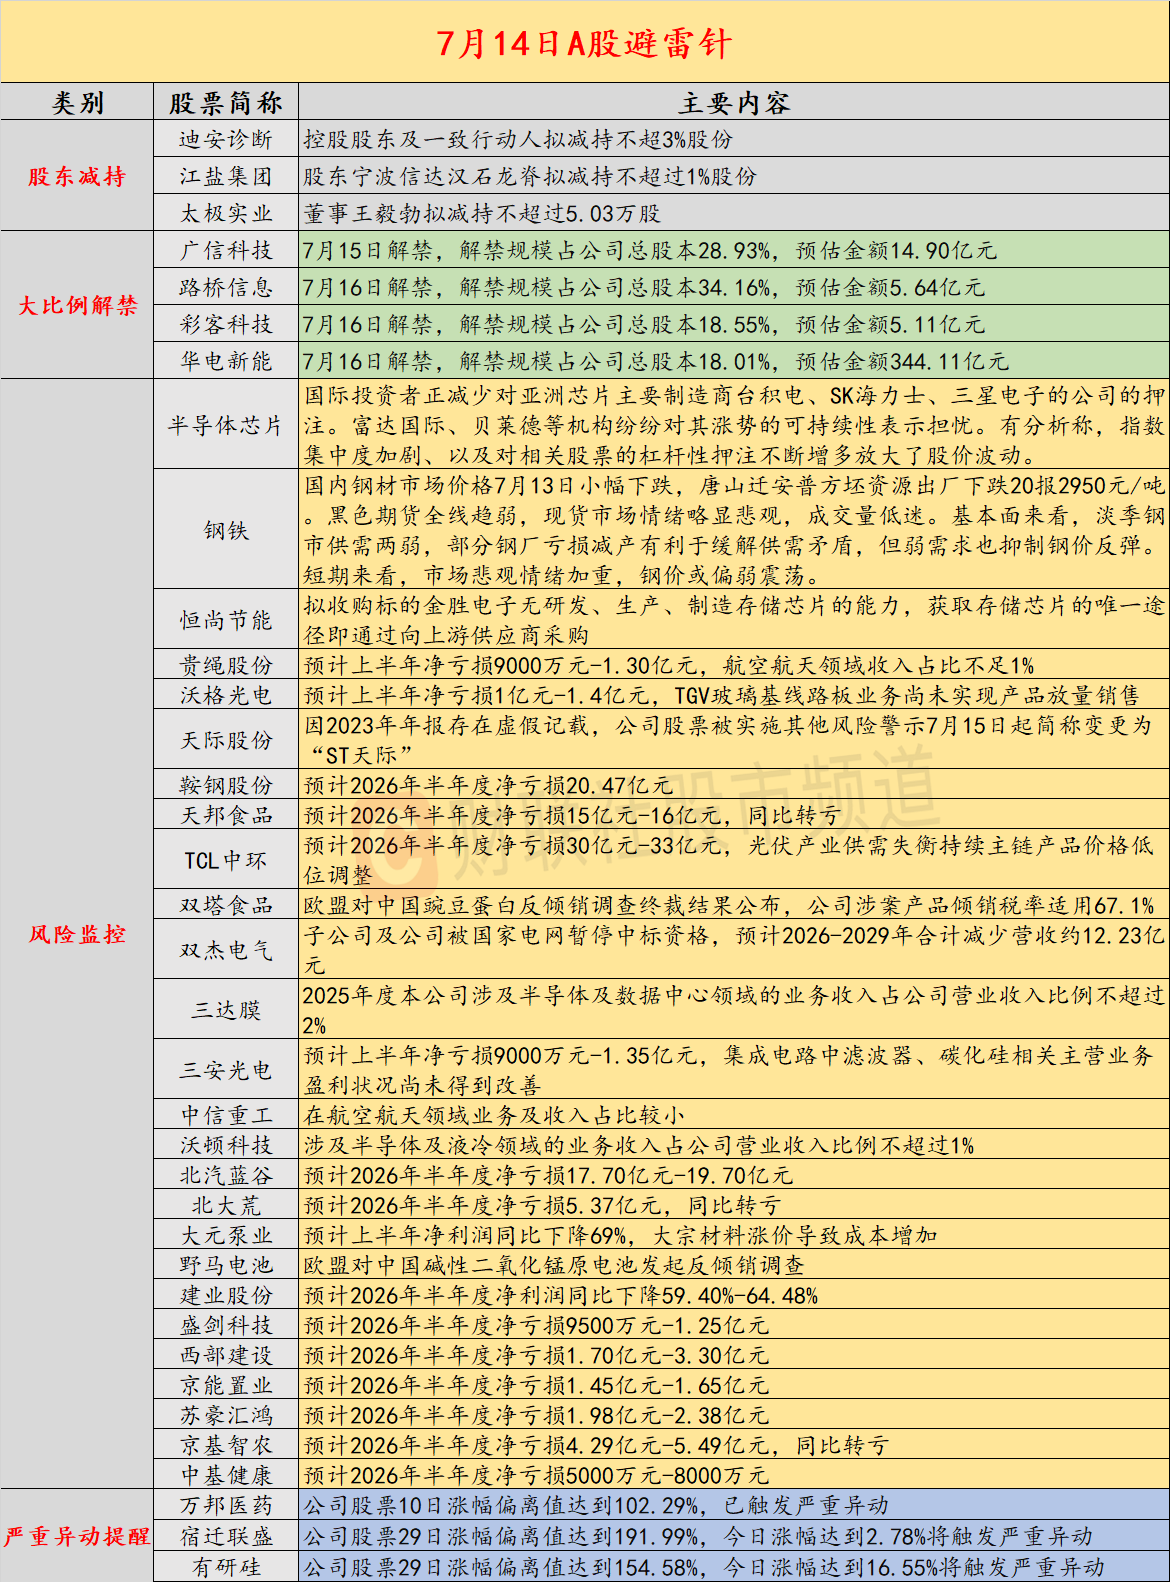
Task: Click the '股票简称' column header
Action: [x=226, y=103]
